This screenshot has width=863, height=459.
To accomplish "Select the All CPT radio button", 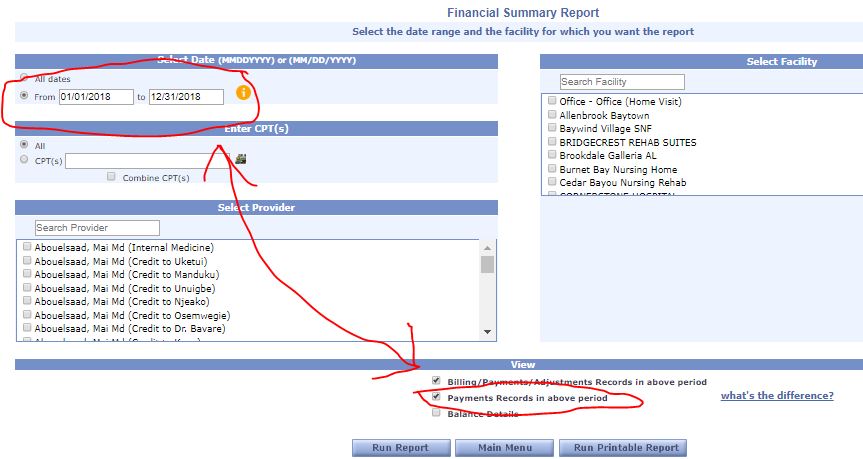I will [x=24, y=145].
